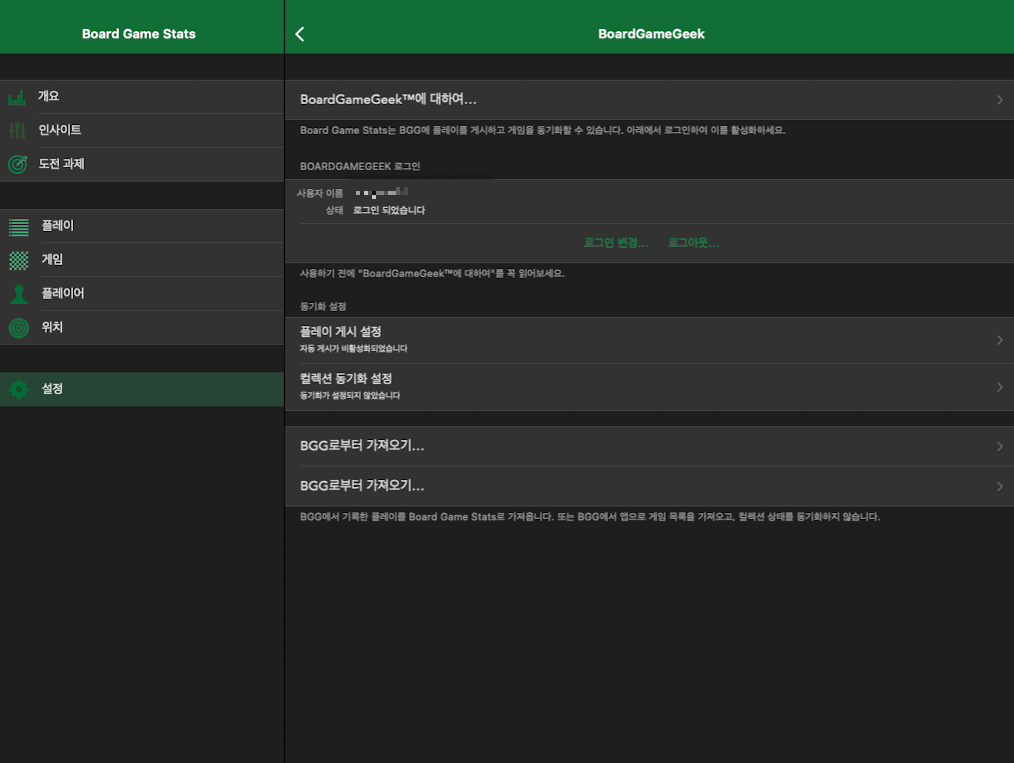Viewport: 1014px width, 763px height.
Task: Expand the BoardGameGeek™에 대하여 chevron
Action: tap(1000, 100)
